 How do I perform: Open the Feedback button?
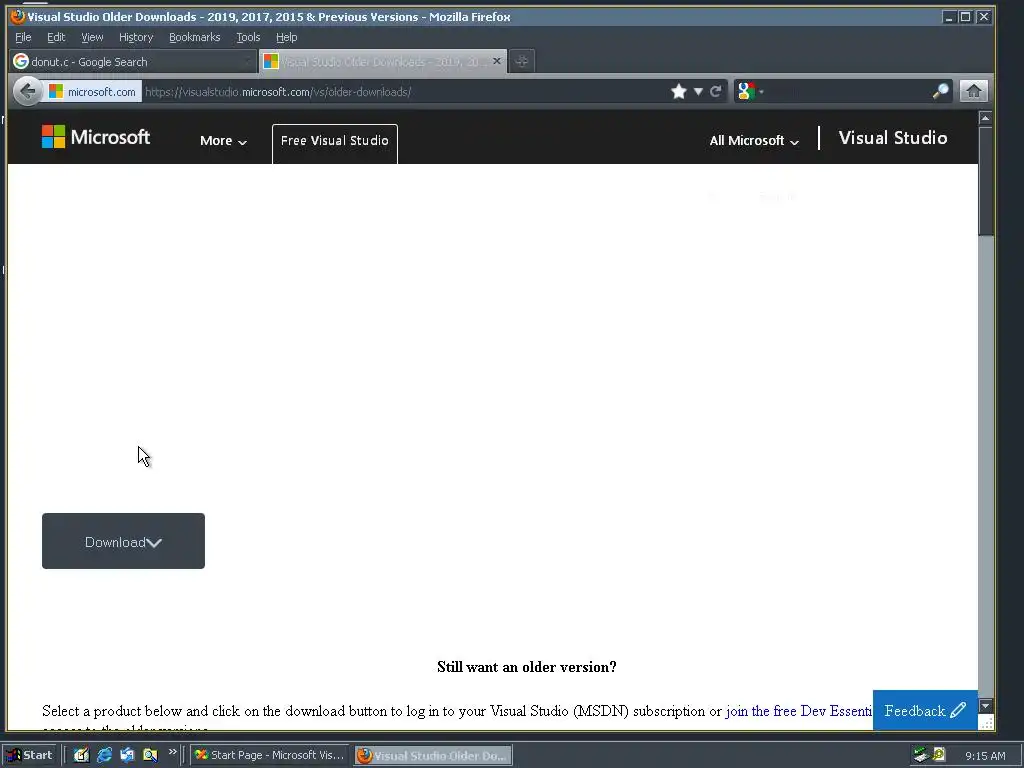[925, 711]
